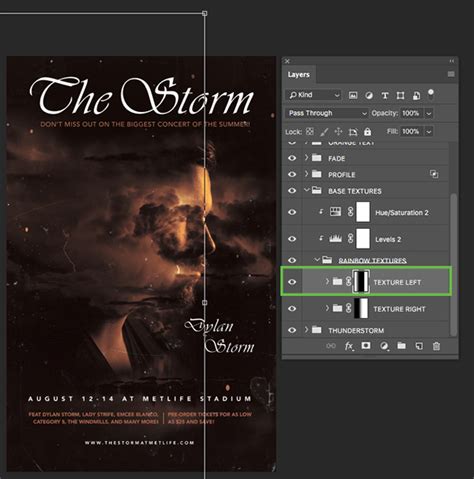Open the Fill slider dropdown arrow
The height and width of the screenshot is (479, 474).
(429, 132)
